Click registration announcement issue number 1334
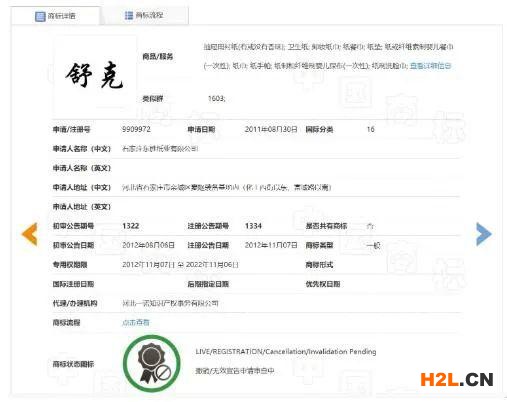This screenshot has height=402, width=507. pyautogui.click(x=253, y=226)
